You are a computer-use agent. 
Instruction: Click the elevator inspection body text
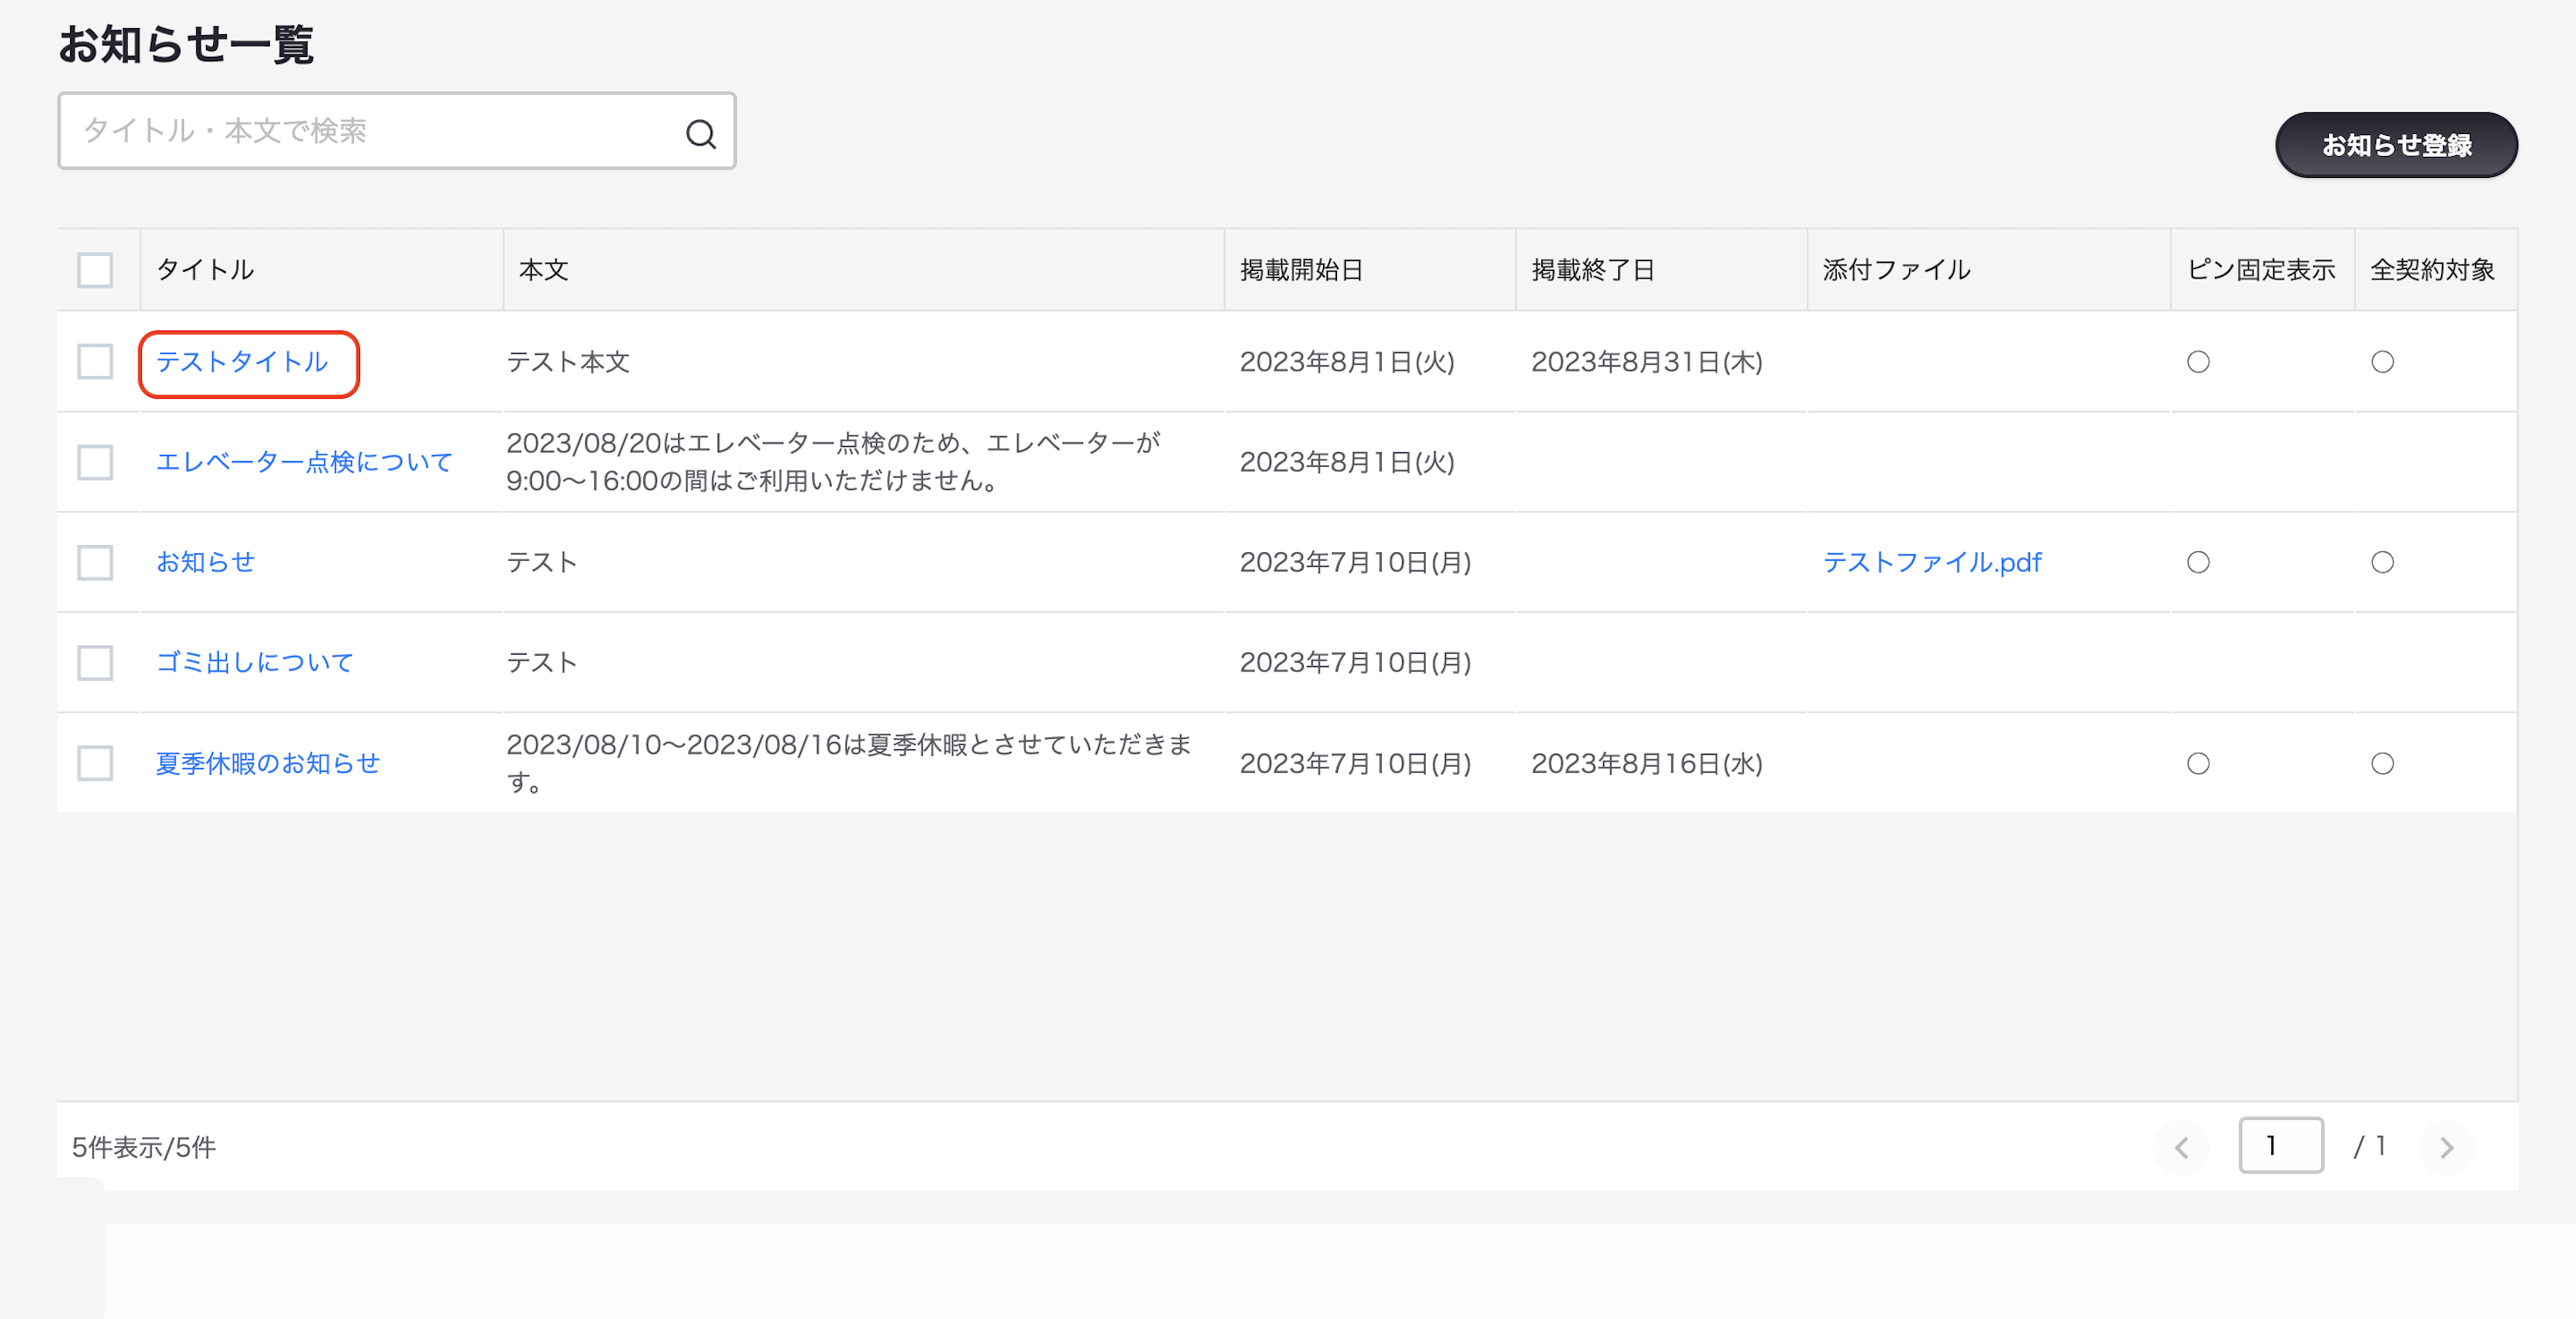(x=833, y=462)
